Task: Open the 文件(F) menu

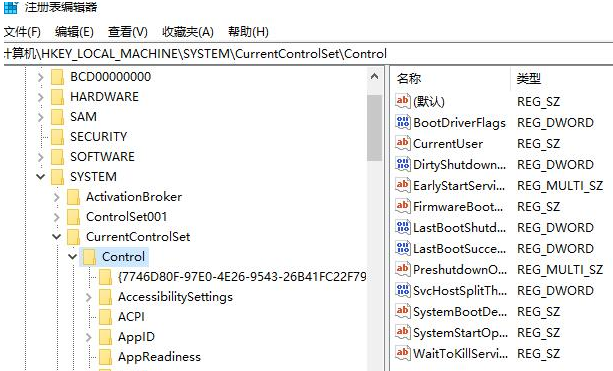Action: tap(22, 32)
